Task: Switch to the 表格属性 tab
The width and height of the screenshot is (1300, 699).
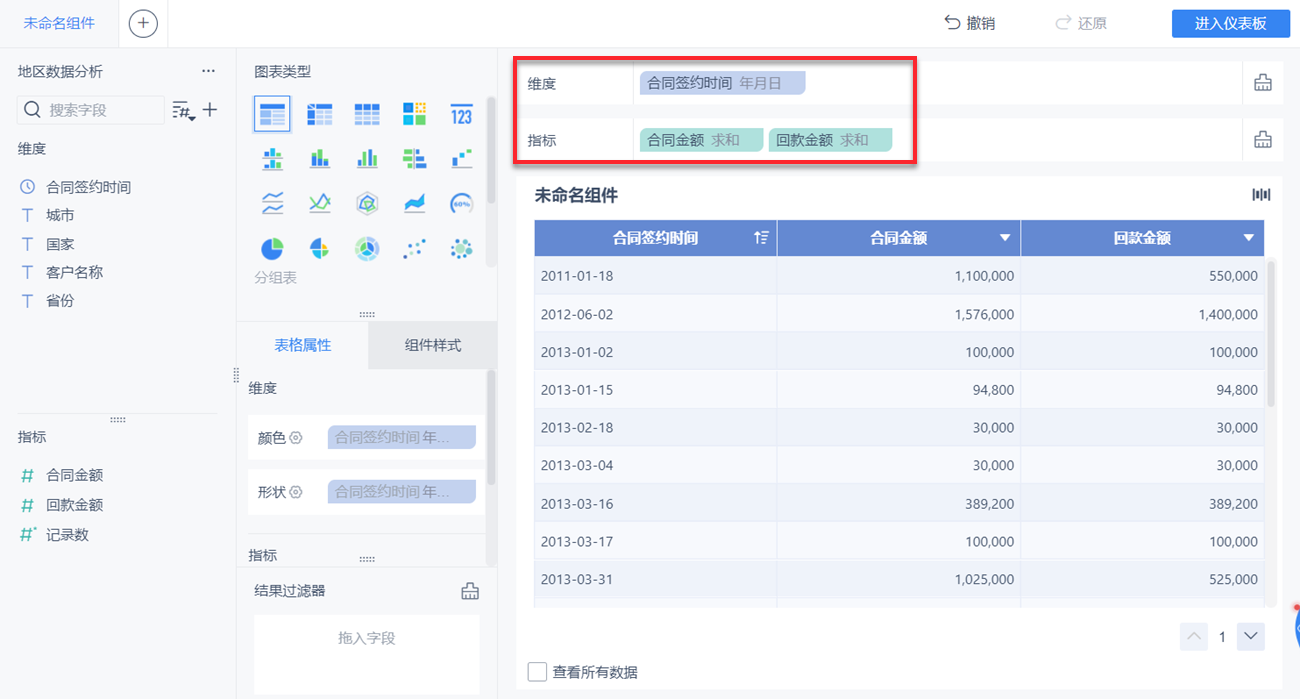Action: [x=303, y=345]
